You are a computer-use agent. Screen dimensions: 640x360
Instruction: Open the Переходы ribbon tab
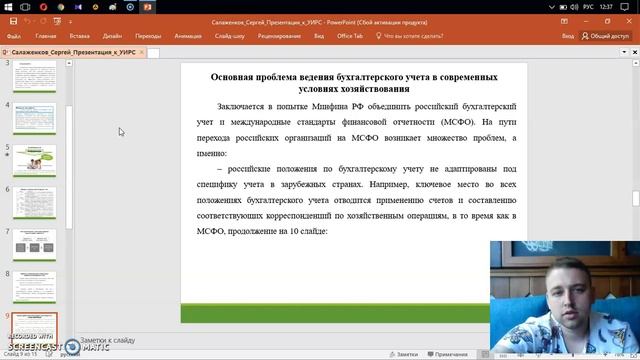[x=148, y=36]
